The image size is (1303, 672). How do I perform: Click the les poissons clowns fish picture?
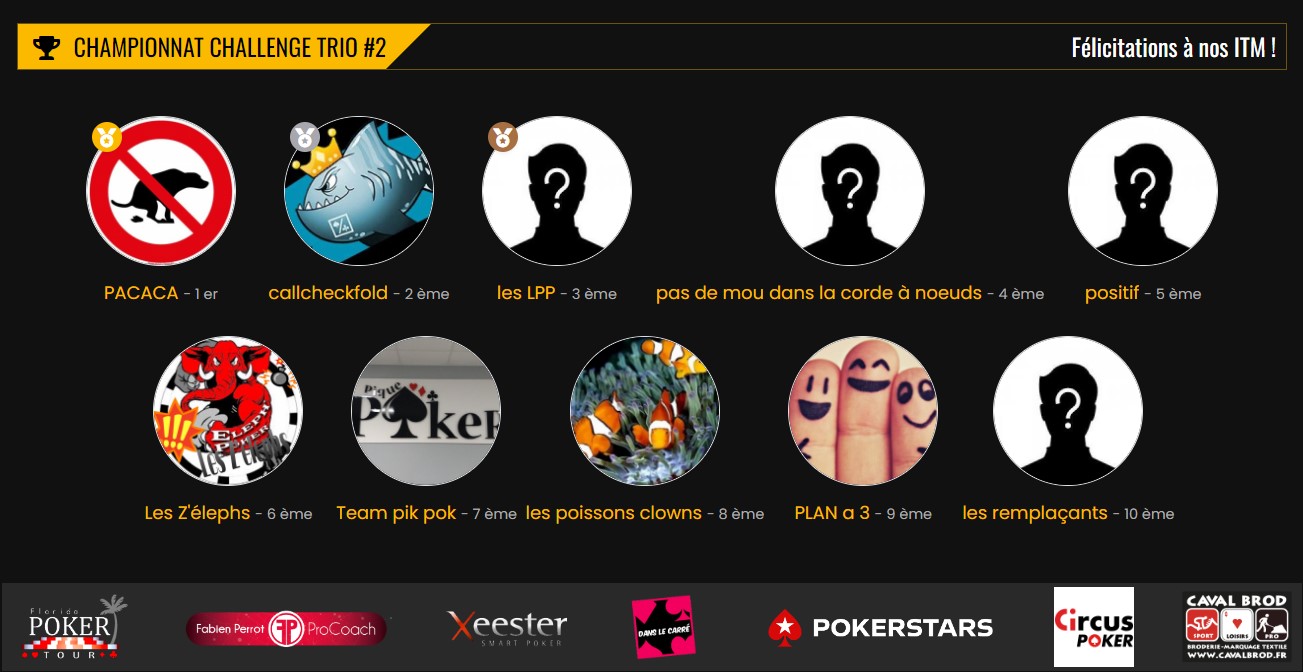tap(645, 411)
